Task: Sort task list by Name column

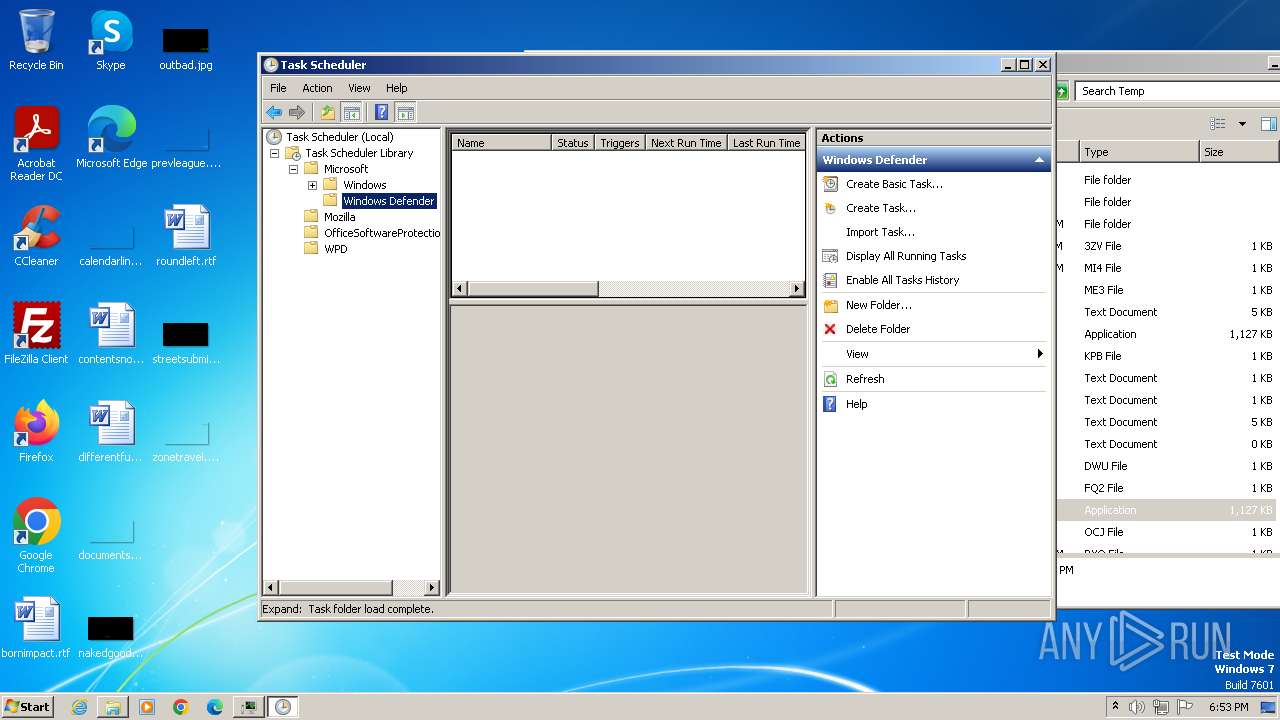Action: (501, 143)
